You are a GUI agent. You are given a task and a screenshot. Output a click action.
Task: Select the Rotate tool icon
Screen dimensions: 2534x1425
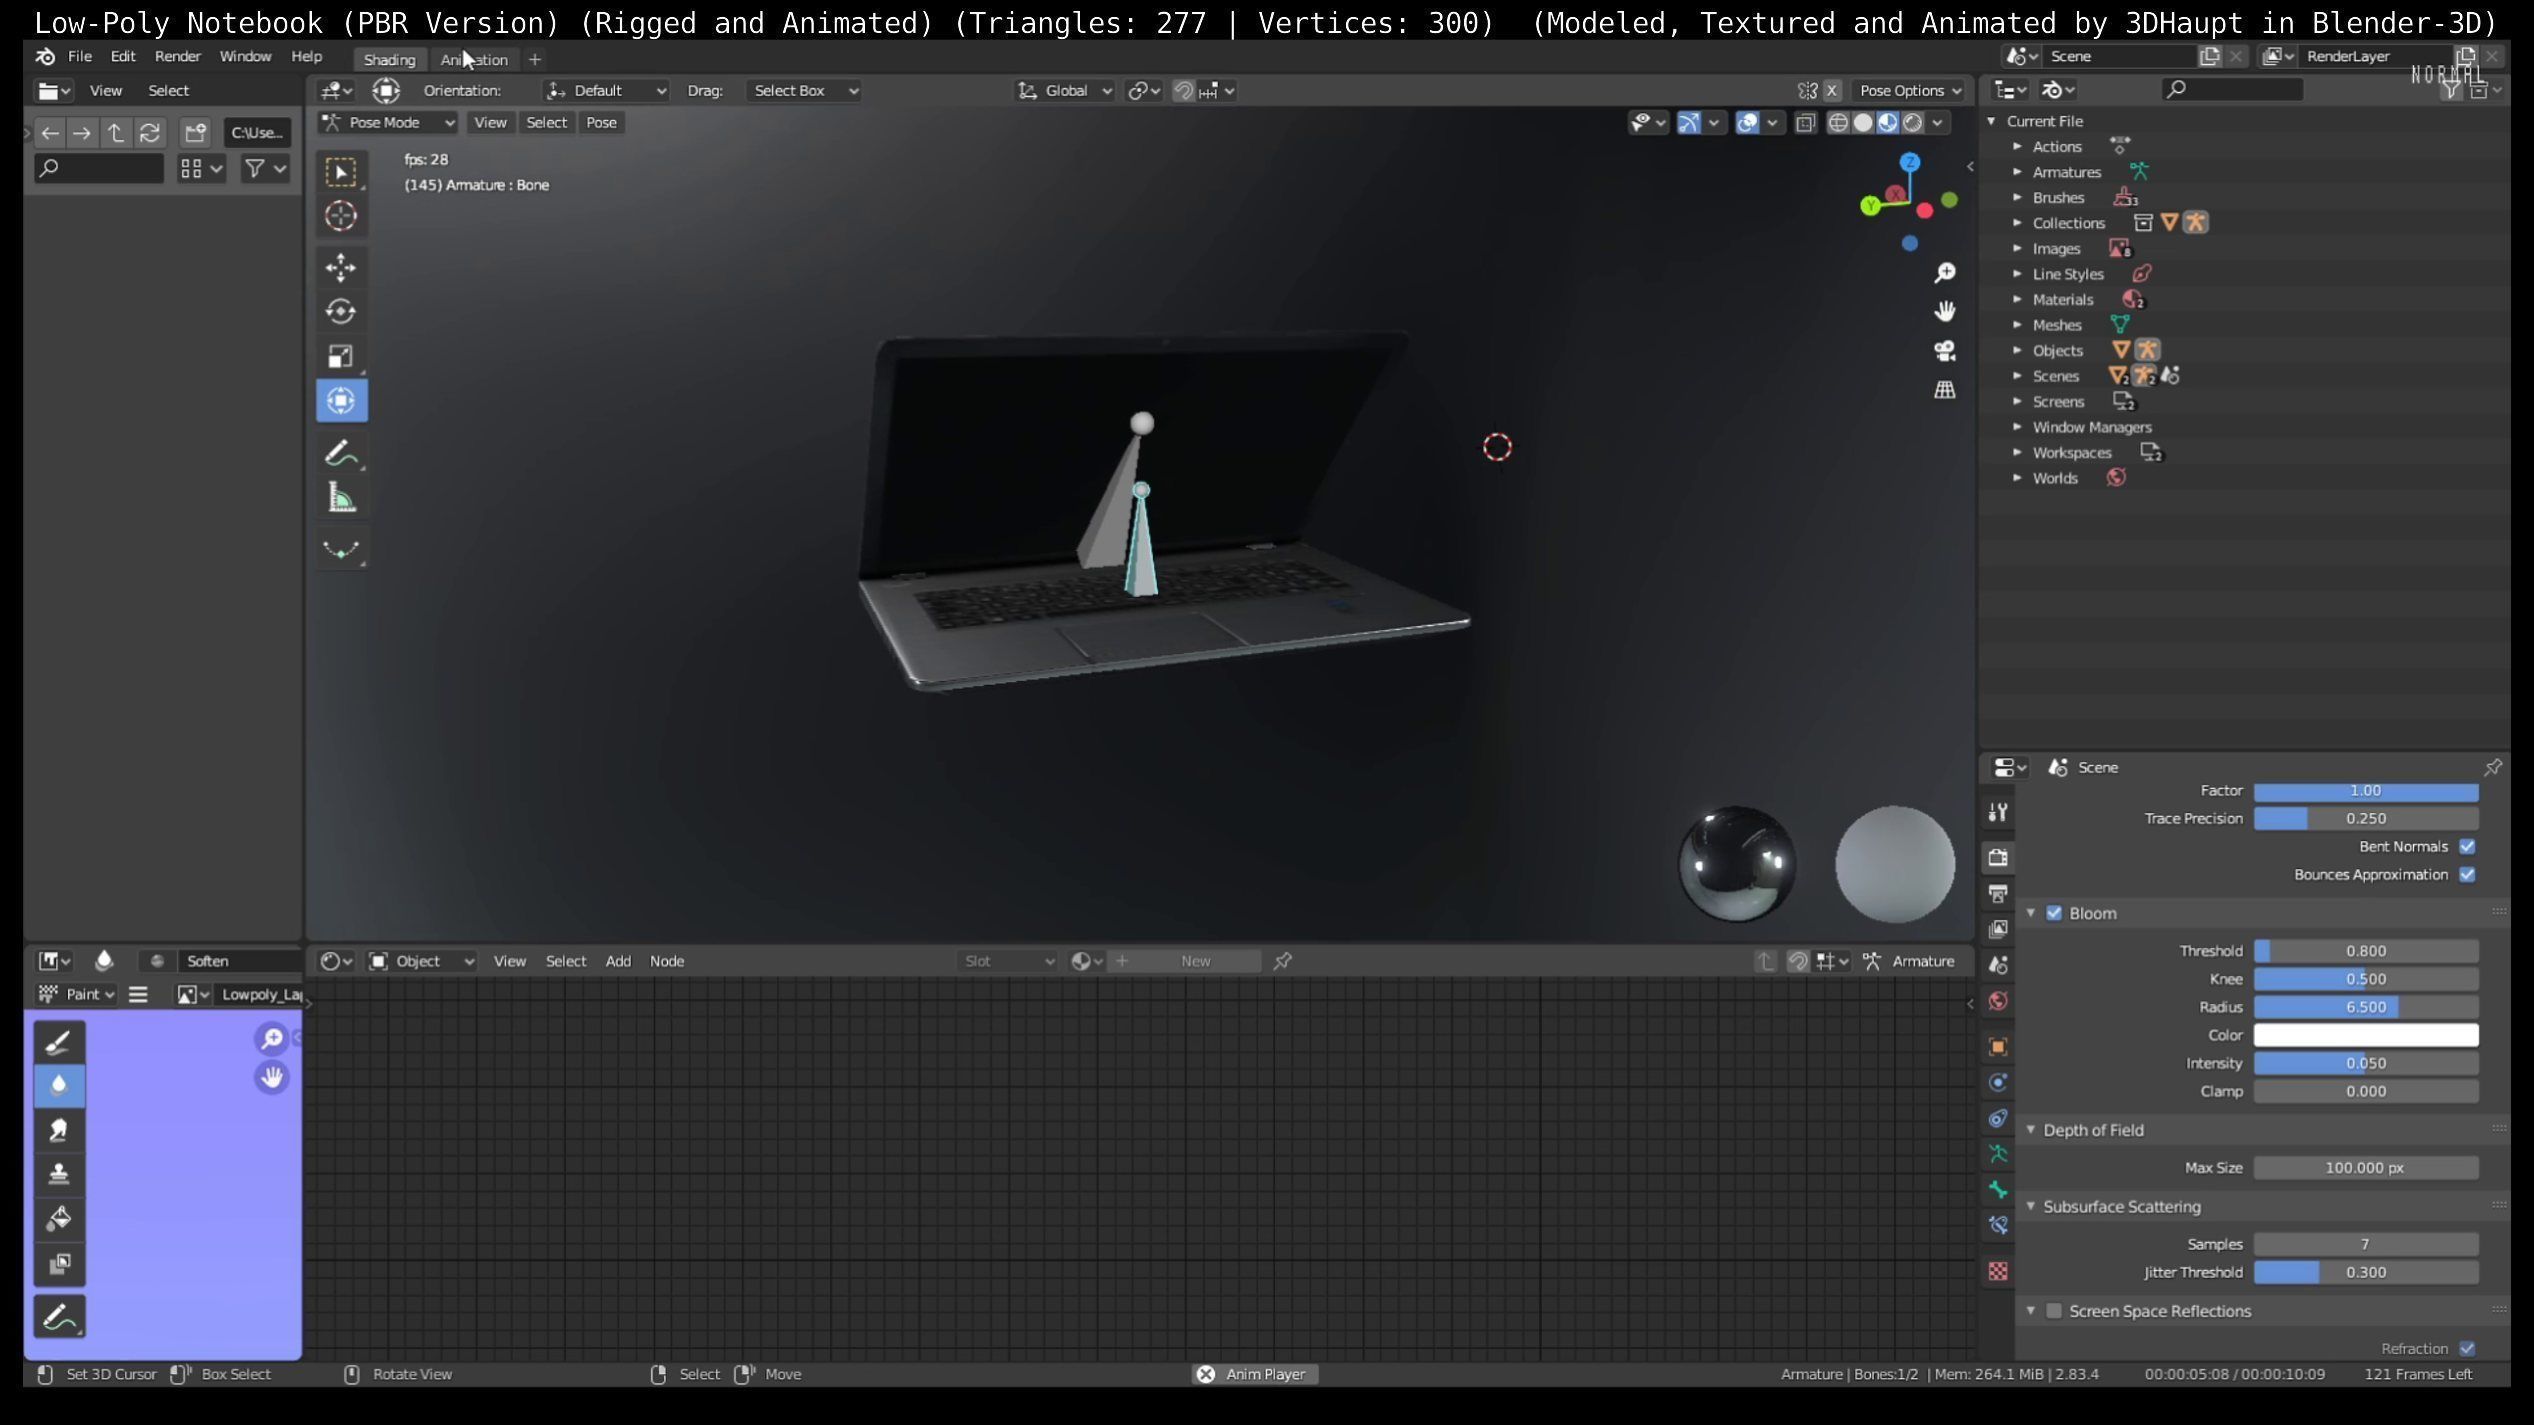coord(341,312)
